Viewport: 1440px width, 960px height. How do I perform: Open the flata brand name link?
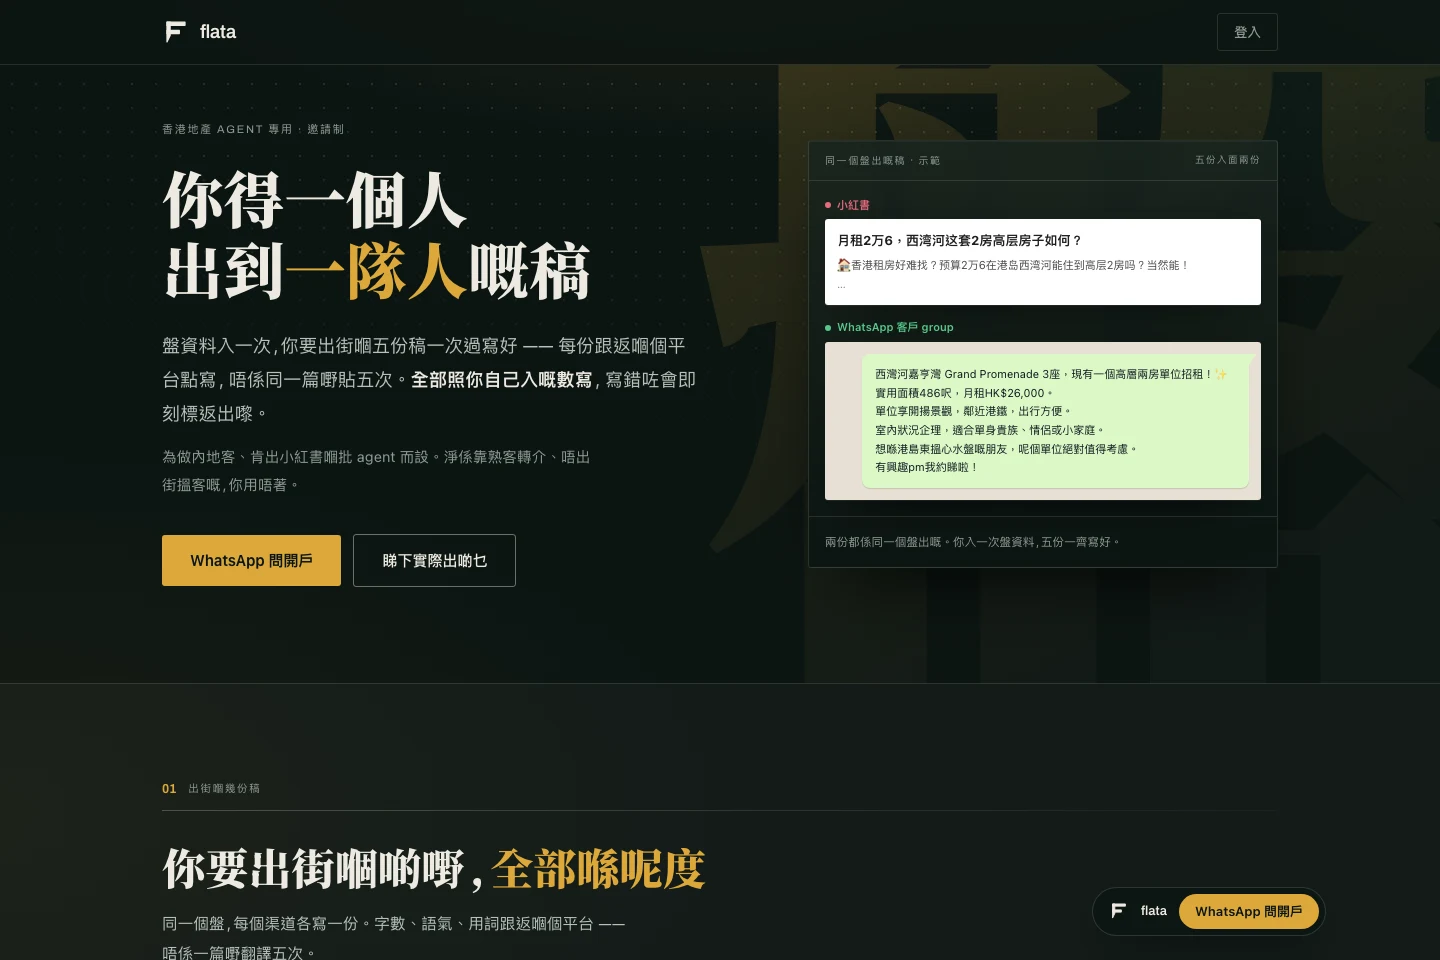[218, 32]
